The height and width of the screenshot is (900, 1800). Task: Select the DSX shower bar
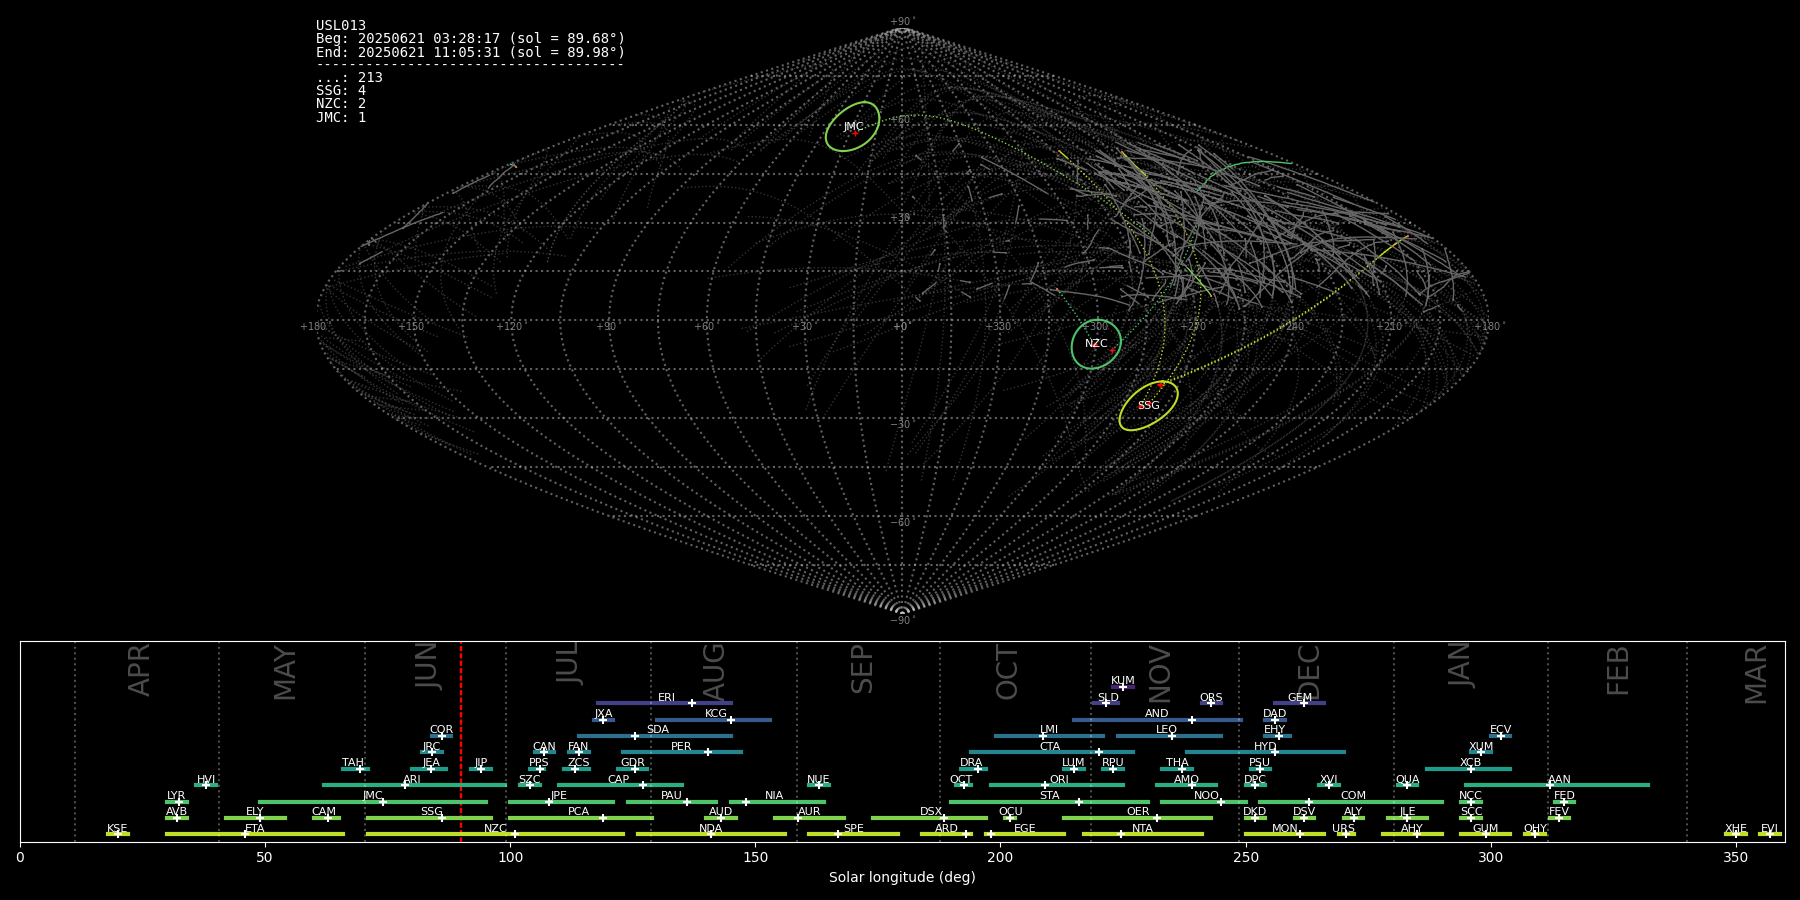pyautogui.click(x=929, y=818)
